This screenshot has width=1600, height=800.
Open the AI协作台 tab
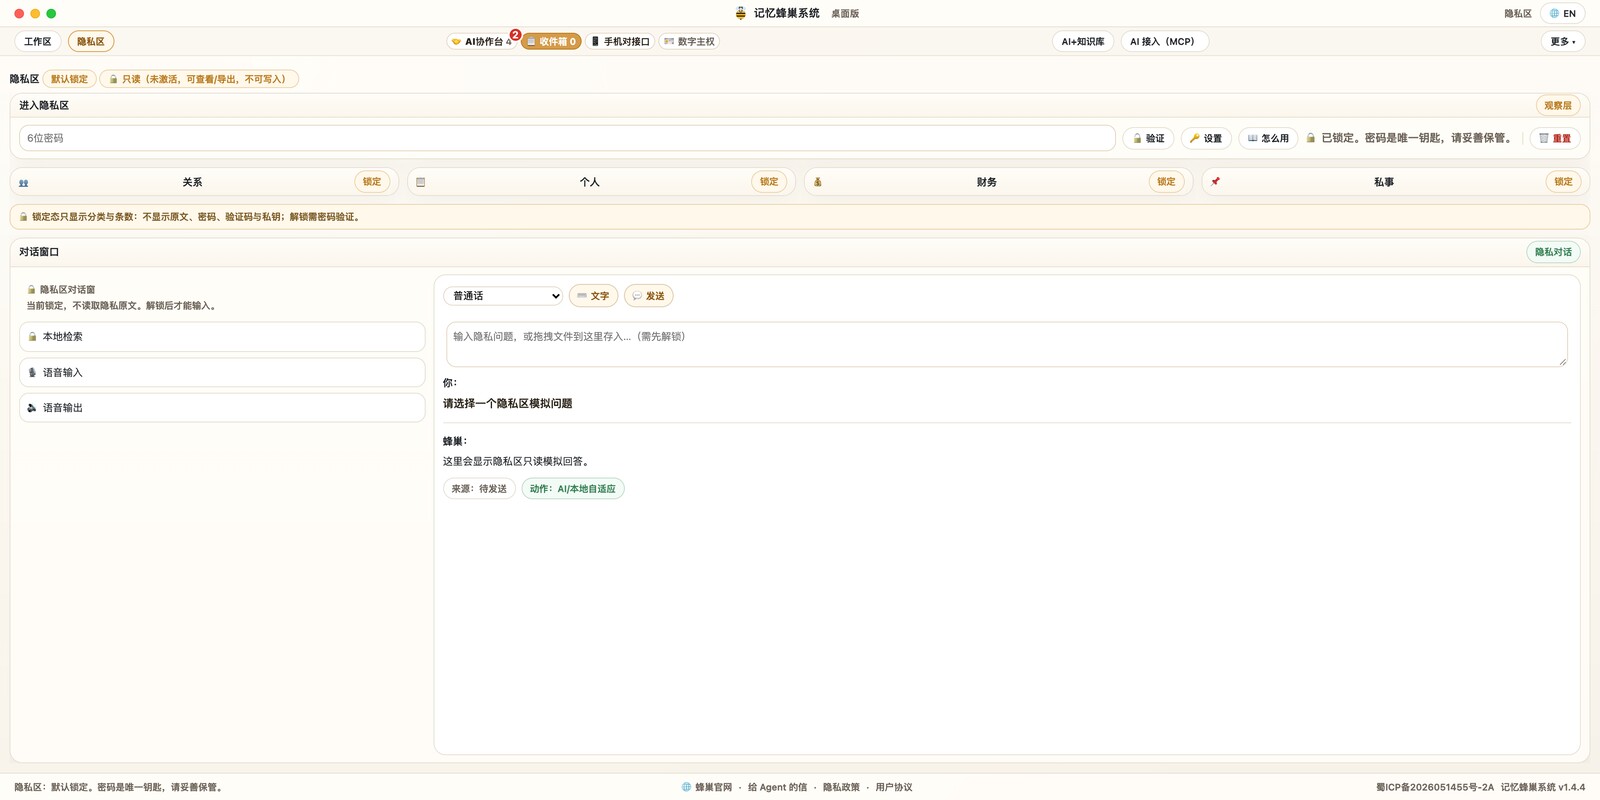[482, 42]
